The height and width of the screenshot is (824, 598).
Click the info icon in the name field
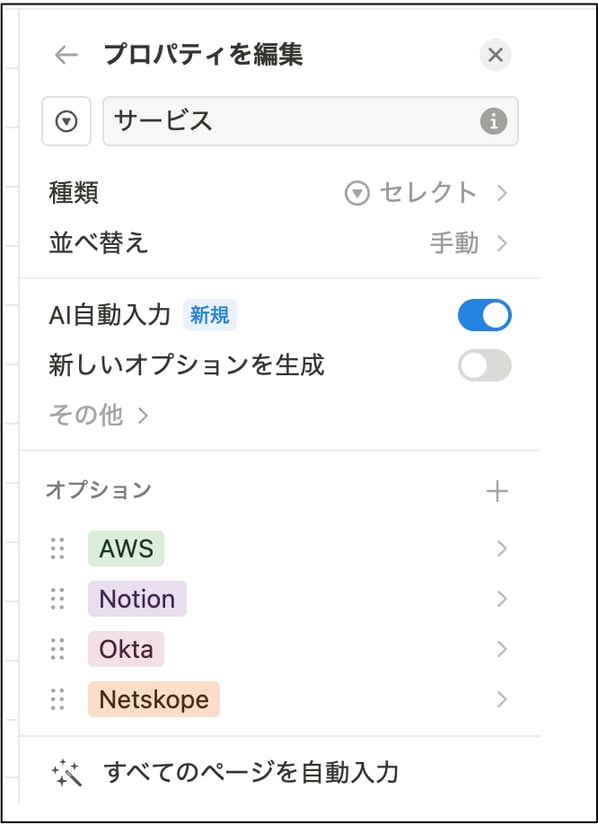click(494, 121)
